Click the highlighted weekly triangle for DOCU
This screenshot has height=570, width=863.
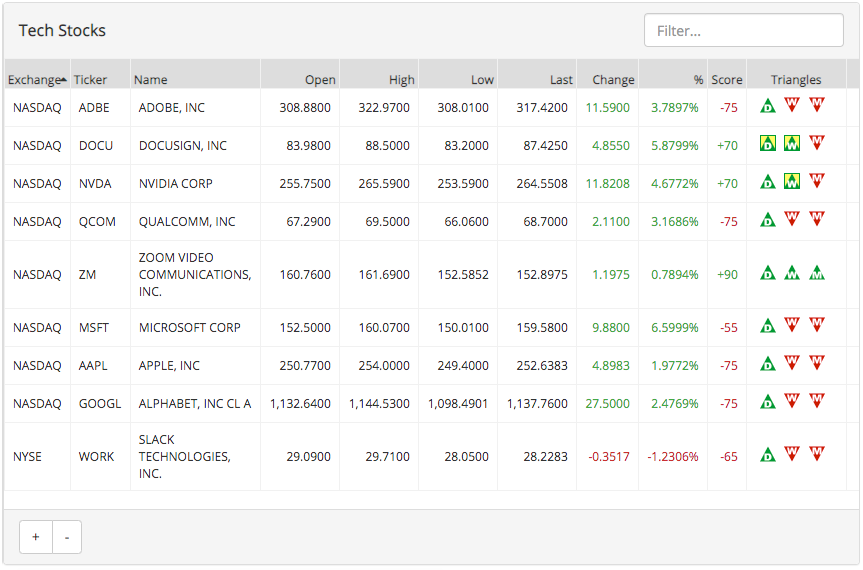coord(791,143)
